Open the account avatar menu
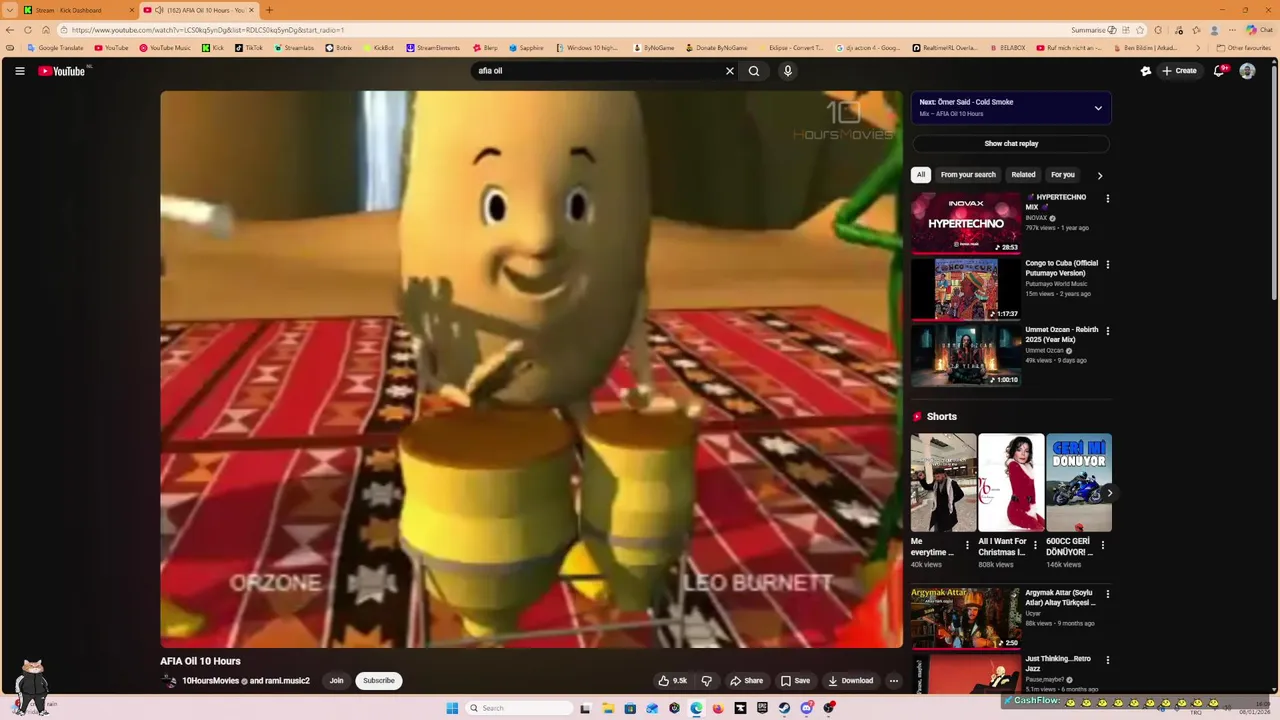1280x720 pixels. click(1247, 71)
